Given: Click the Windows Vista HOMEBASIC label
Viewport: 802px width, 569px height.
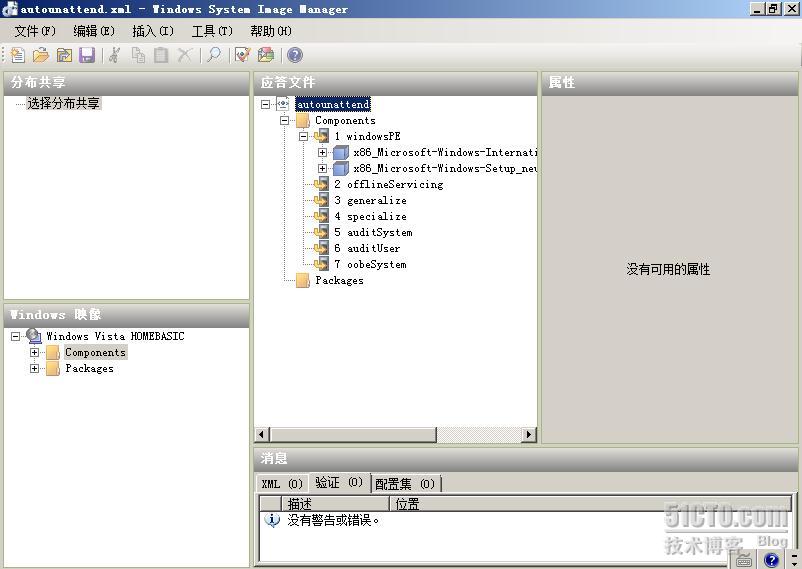Looking at the screenshot, I should point(115,336).
